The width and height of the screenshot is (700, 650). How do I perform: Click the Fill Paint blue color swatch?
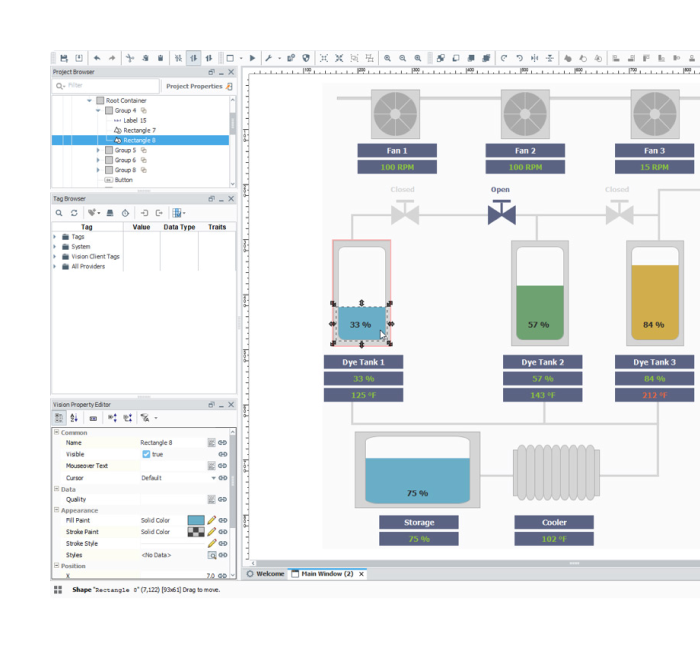pyautogui.click(x=196, y=520)
